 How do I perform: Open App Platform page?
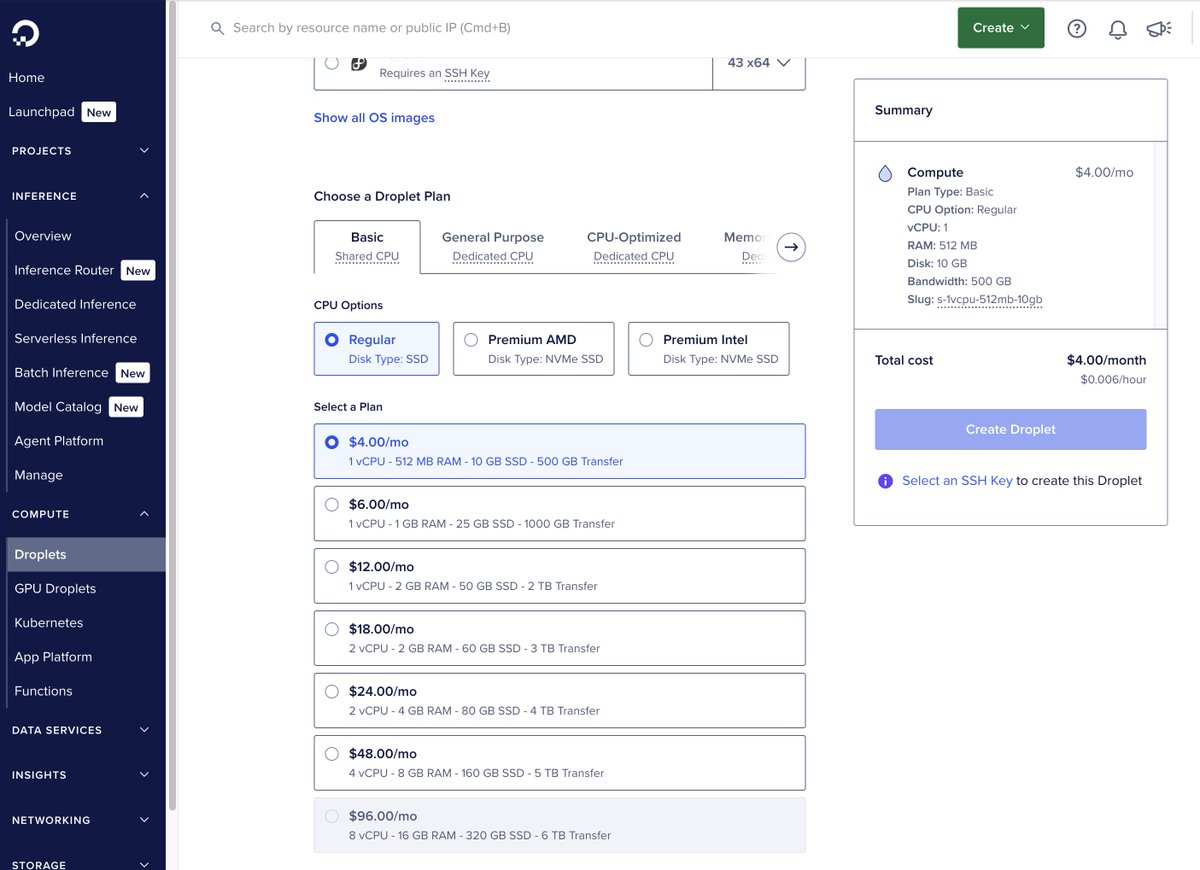pyautogui.click(x=53, y=657)
